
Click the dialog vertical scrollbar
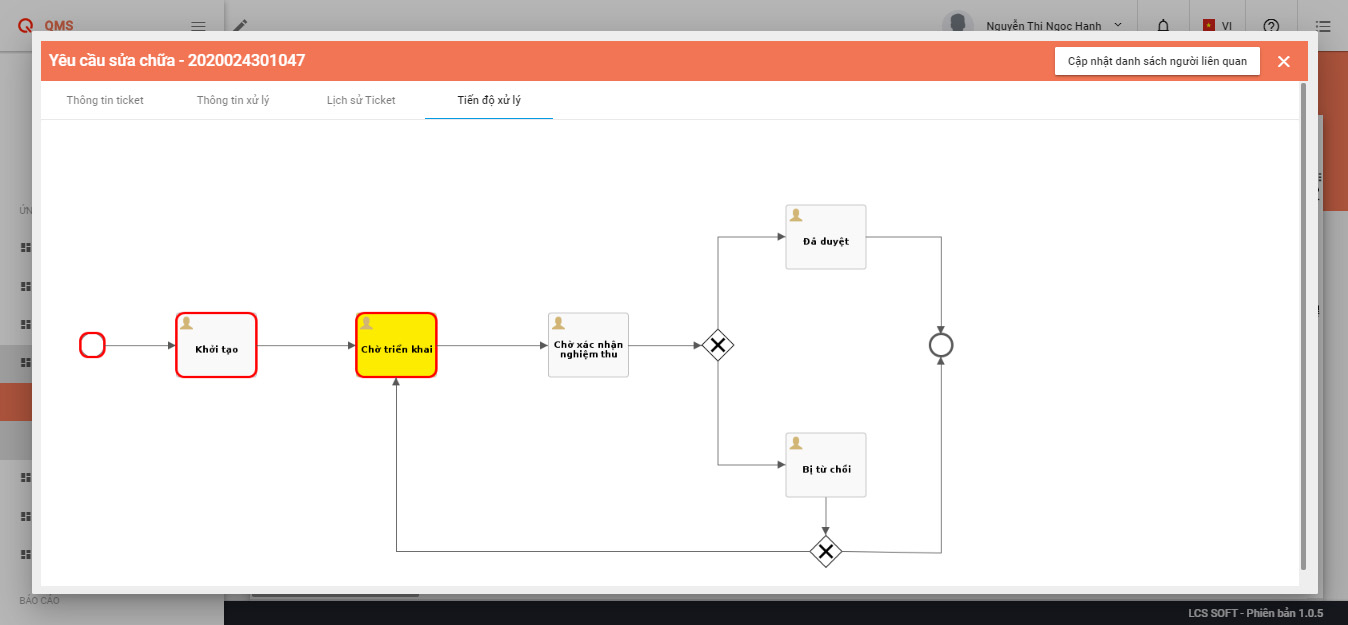click(1302, 326)
